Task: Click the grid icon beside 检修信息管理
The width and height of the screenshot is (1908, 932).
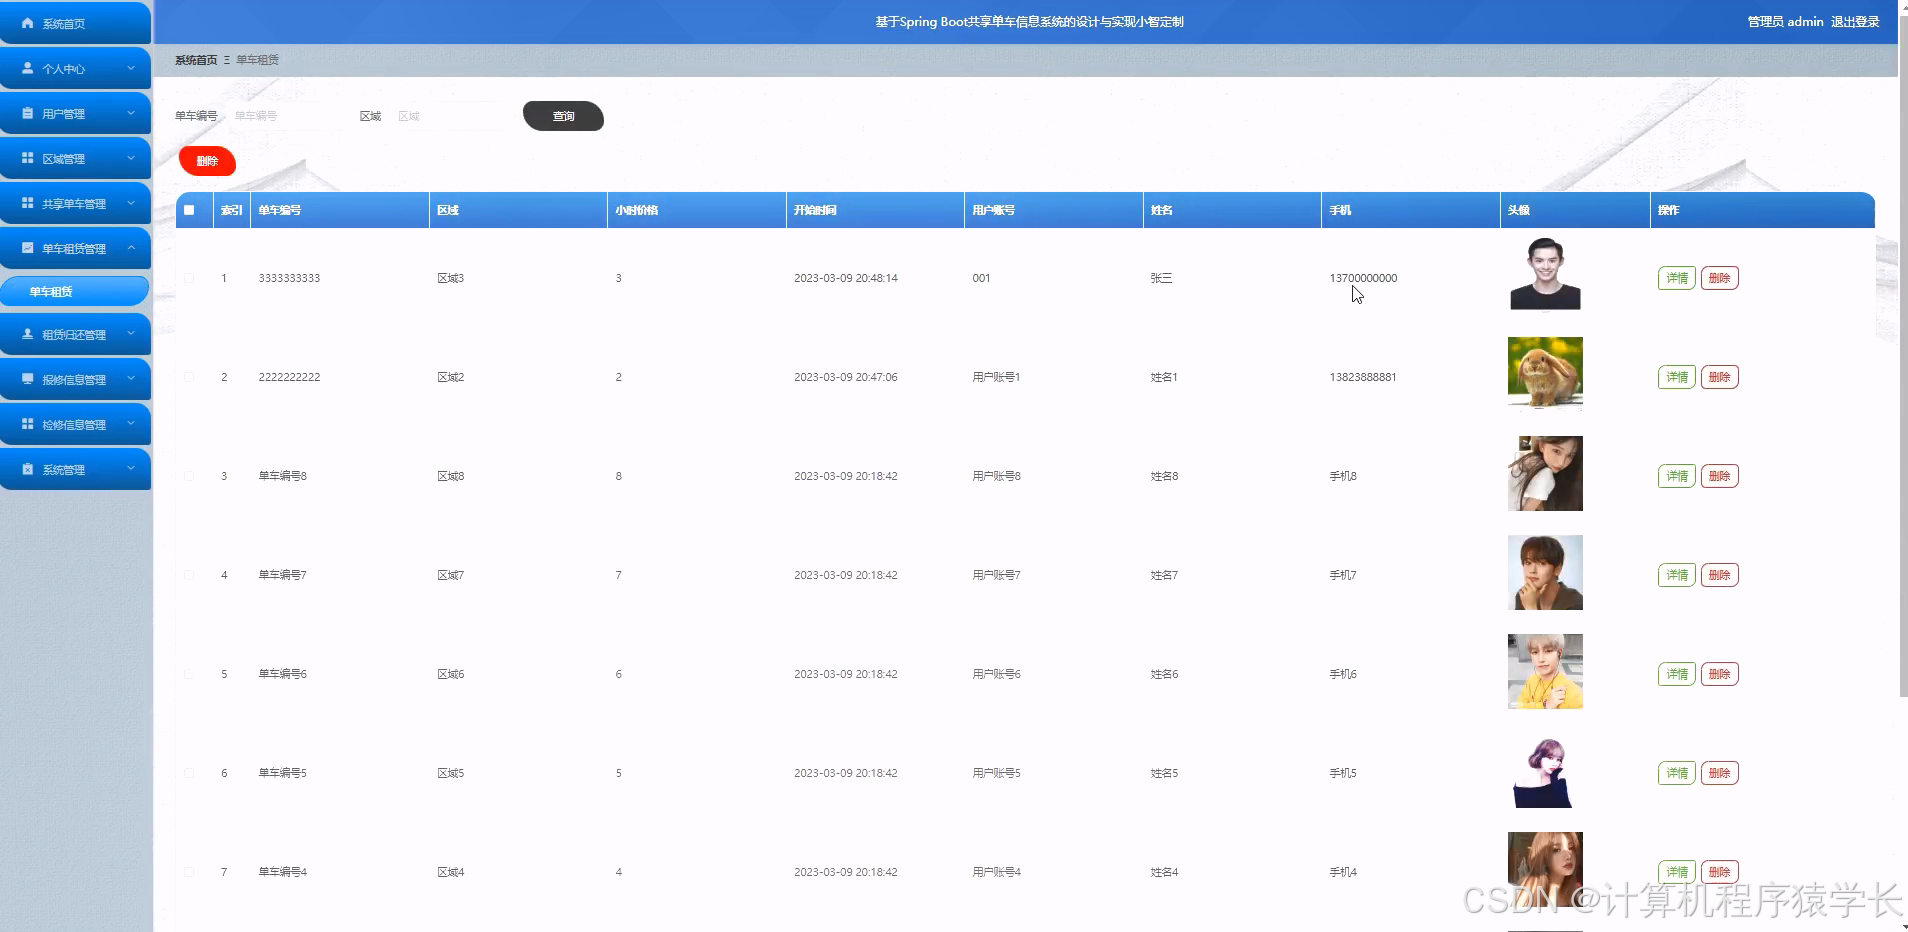Action: click(28, 424)
